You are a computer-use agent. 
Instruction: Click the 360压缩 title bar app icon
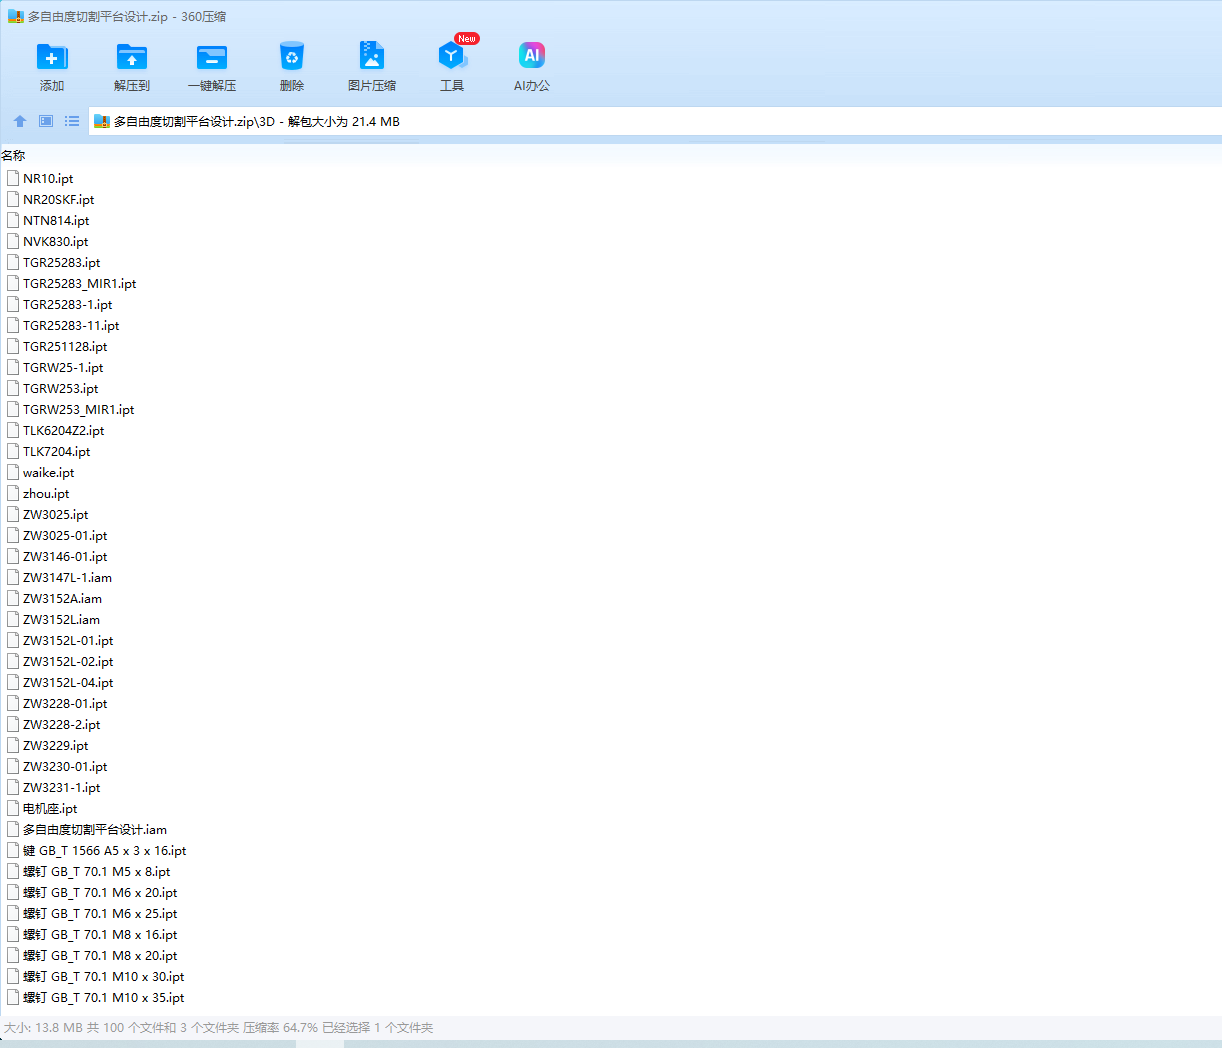click(x=15, y=17)
